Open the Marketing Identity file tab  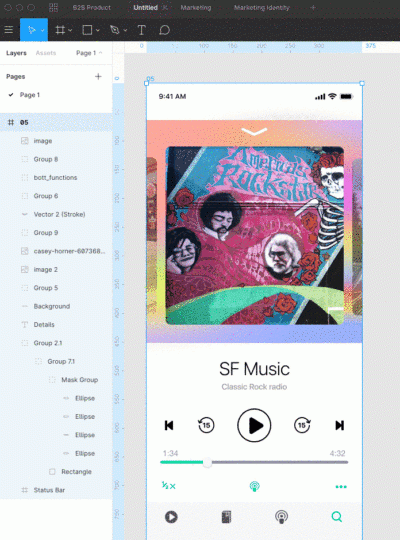[261, 8]
